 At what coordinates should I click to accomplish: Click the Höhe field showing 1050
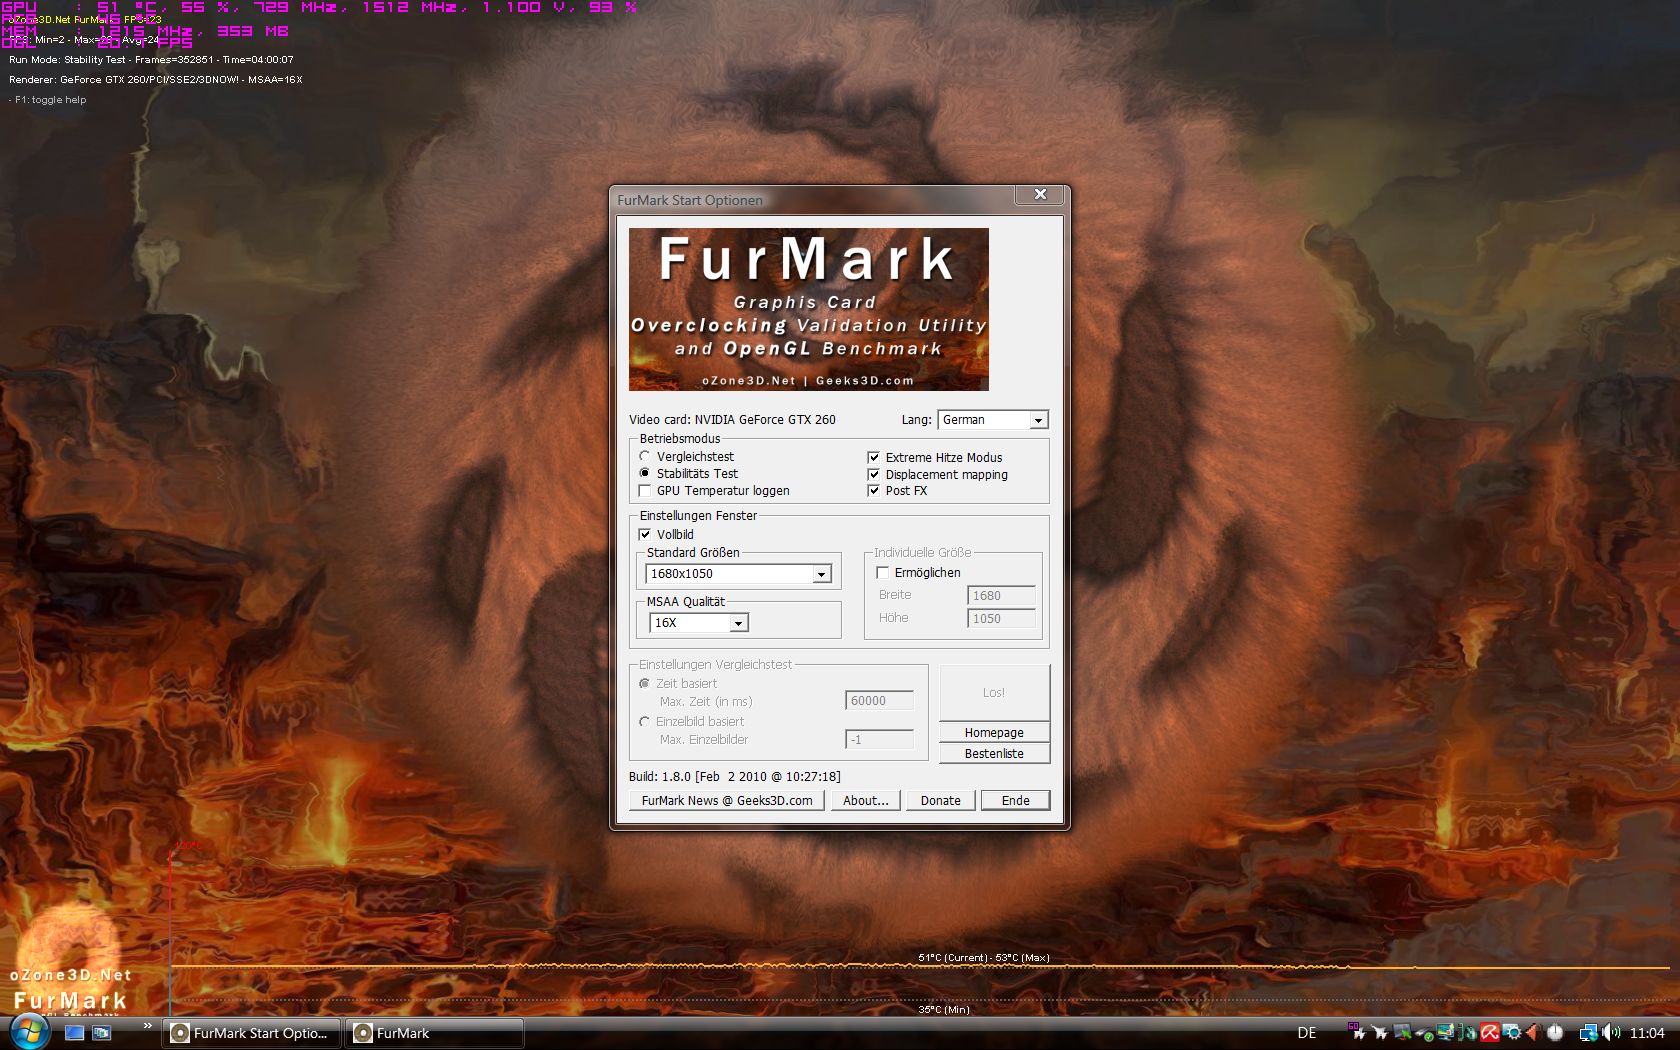(x=1001, y=619)
